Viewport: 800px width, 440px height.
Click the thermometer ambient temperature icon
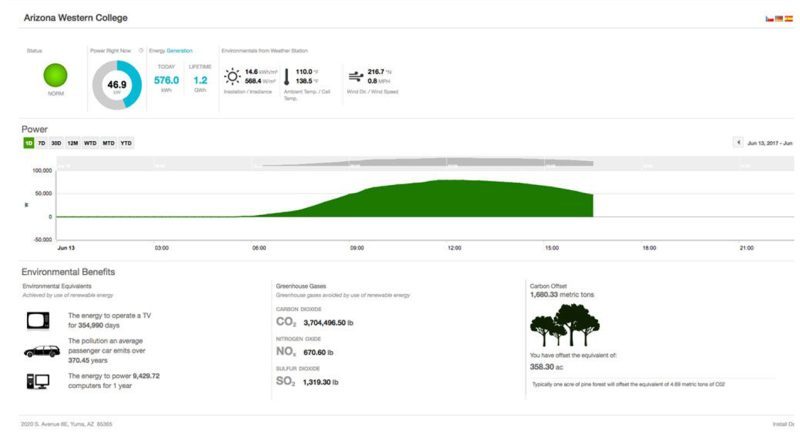pos(286,77)
